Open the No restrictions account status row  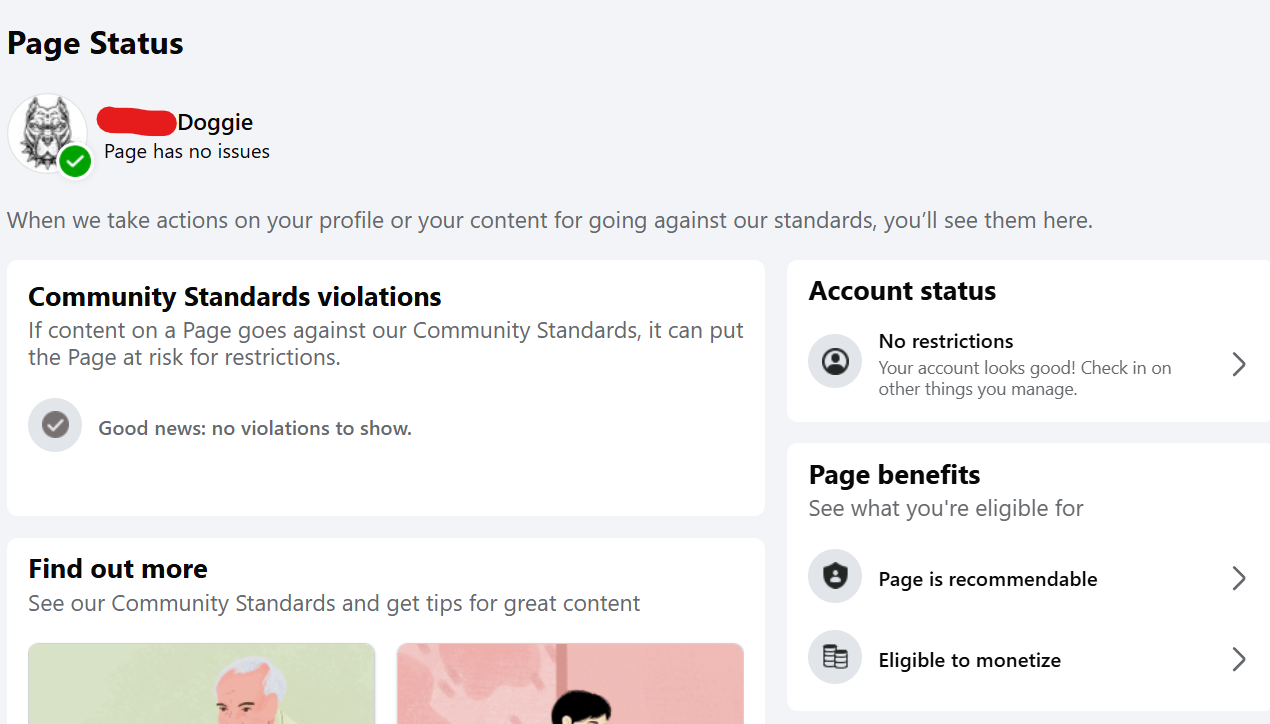pos(1029,363)
